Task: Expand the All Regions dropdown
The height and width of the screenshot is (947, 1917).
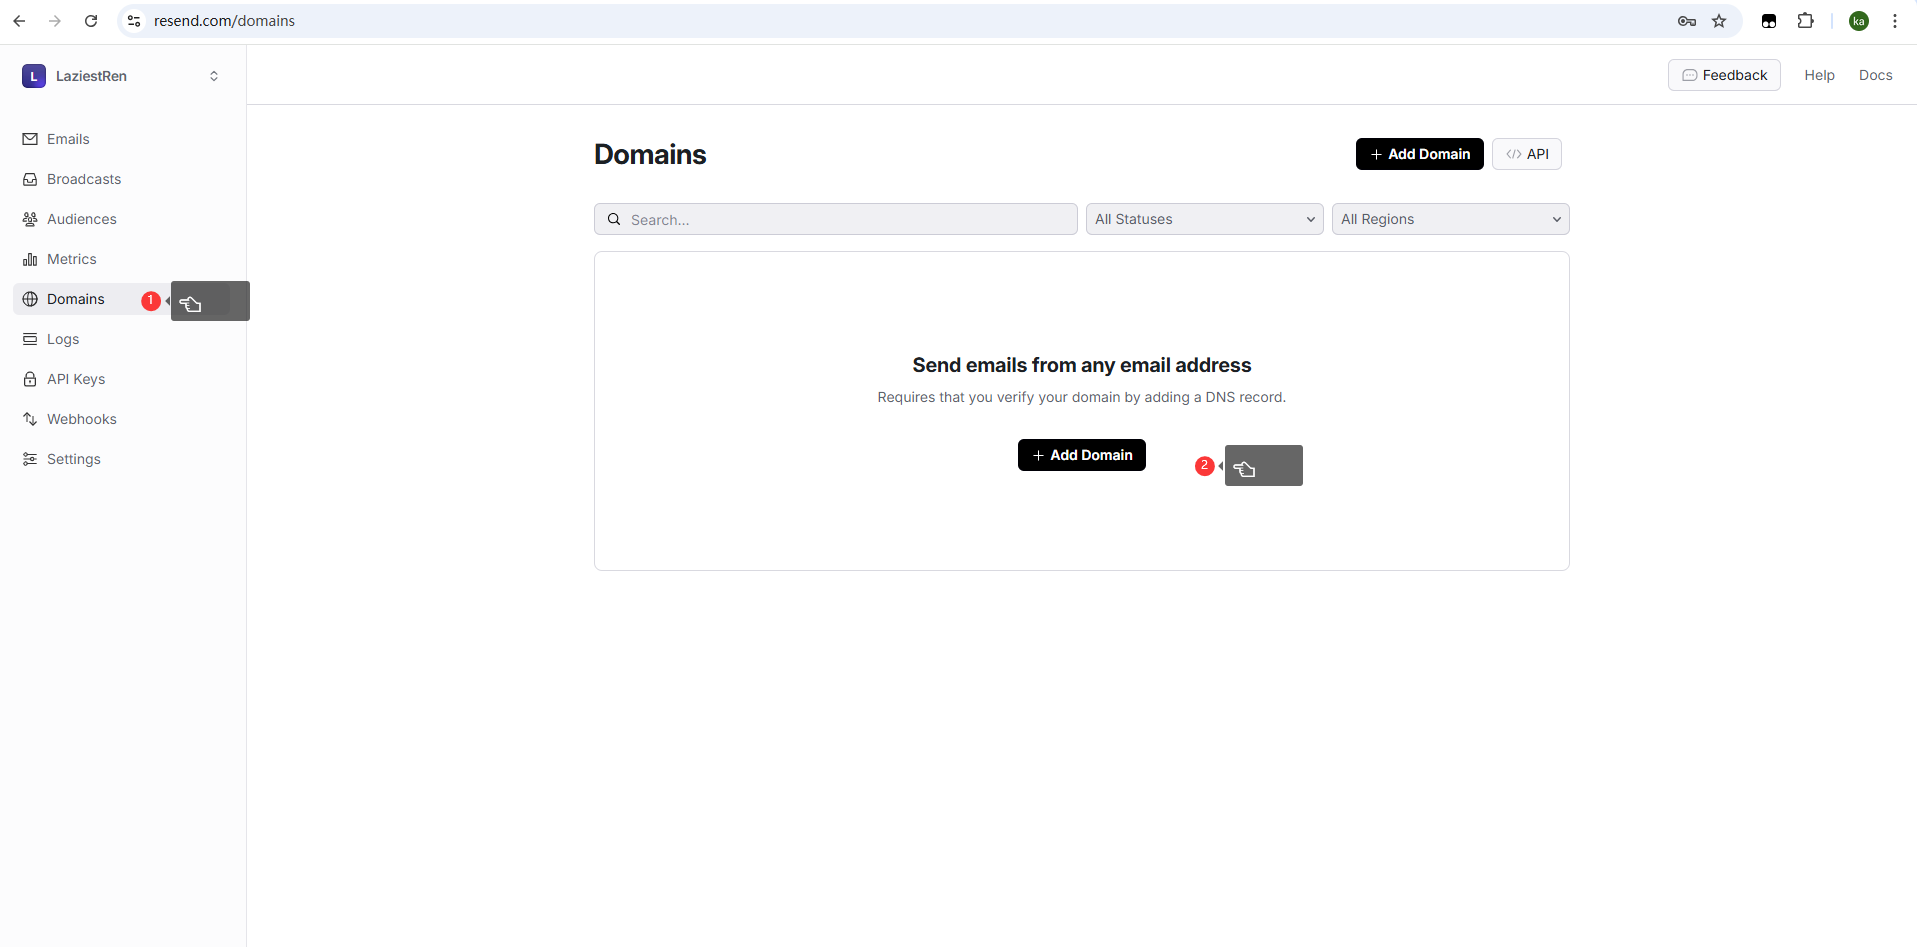Action: pos(1450,219)
